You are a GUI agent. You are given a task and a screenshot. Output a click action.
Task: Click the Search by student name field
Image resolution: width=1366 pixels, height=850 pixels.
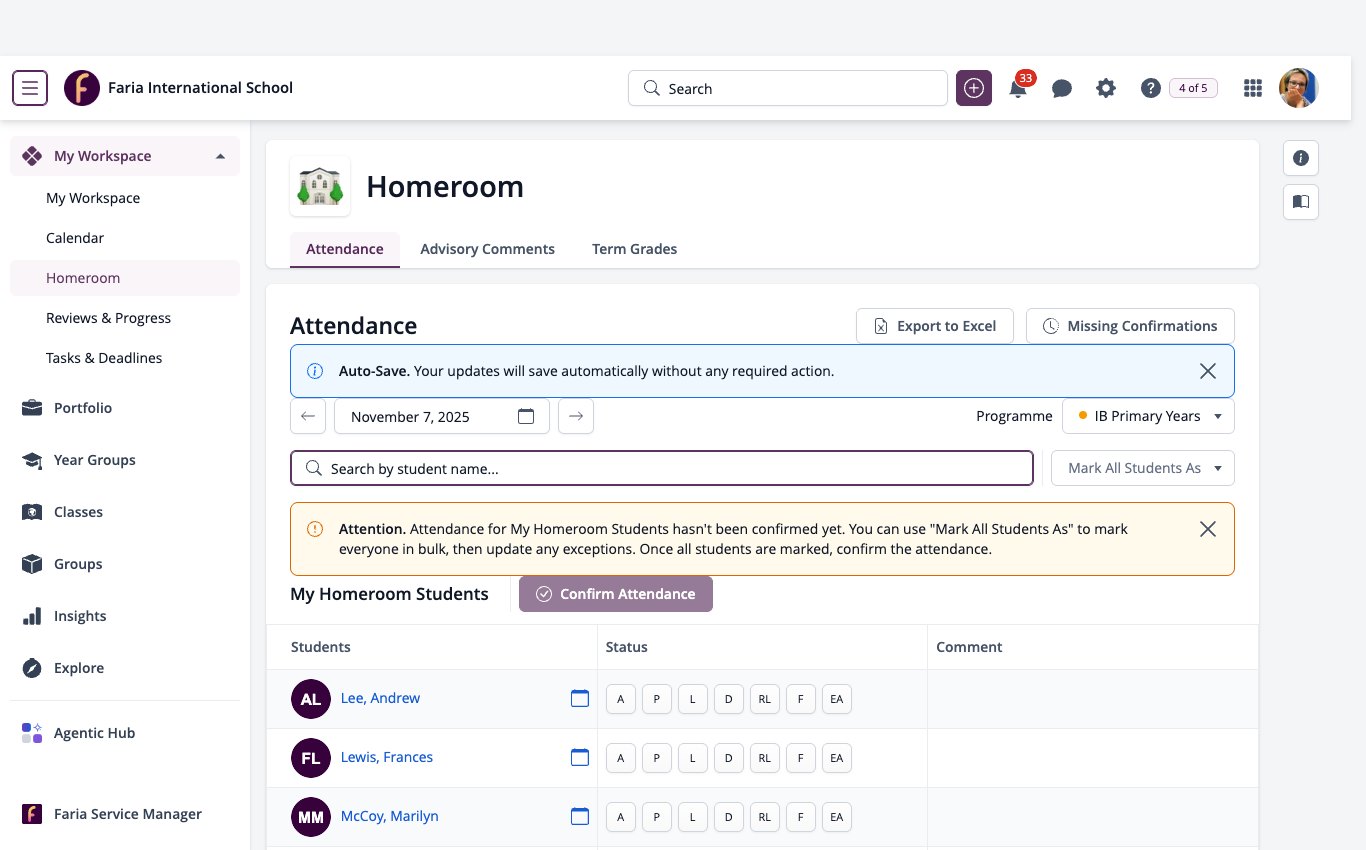pyautogui.click(x=662, y=468)
